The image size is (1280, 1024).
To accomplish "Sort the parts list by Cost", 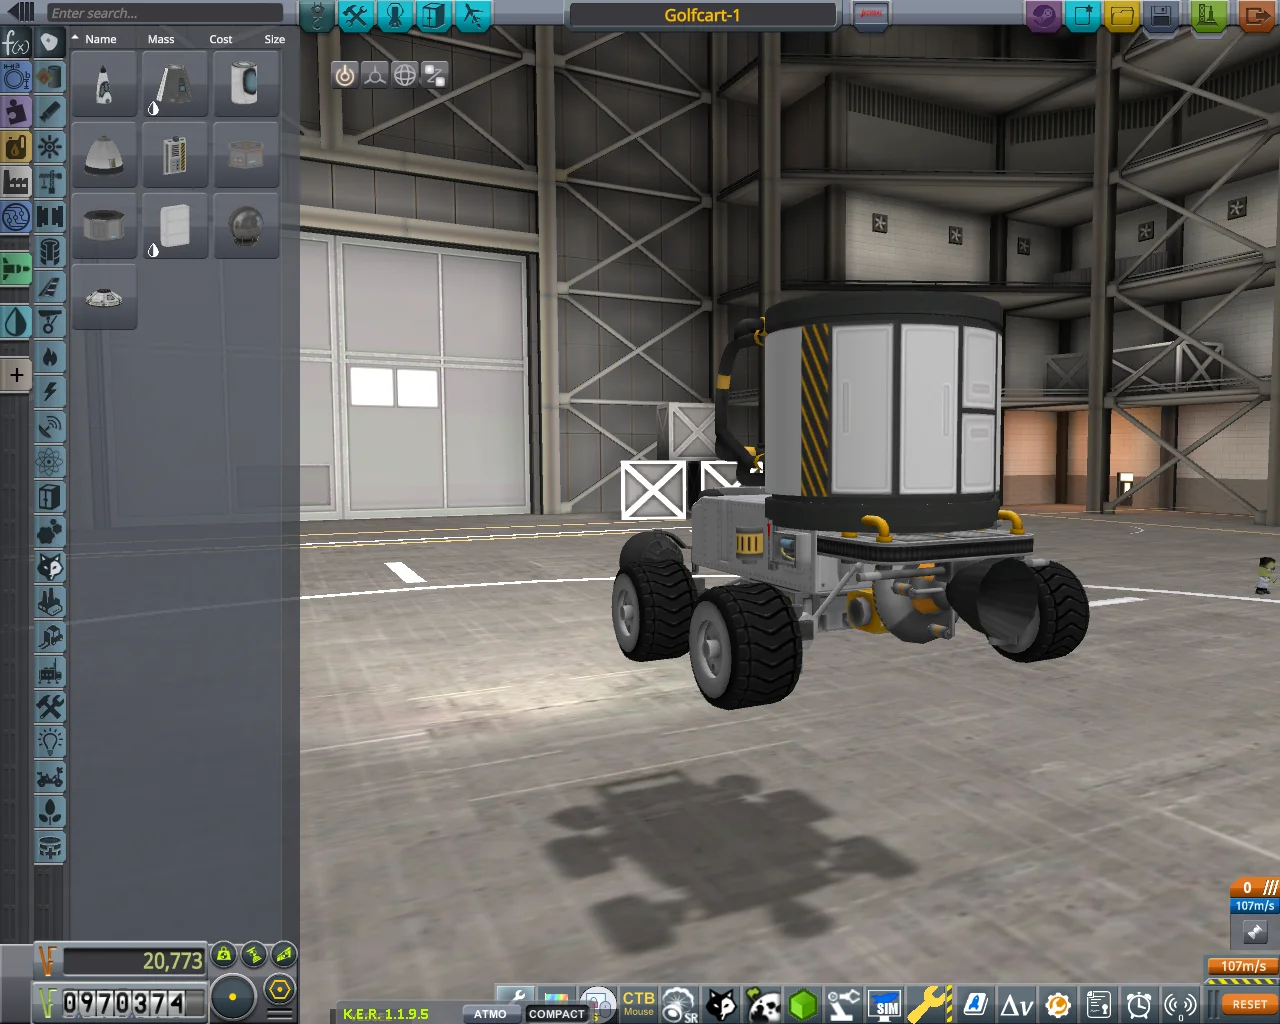I will 221,39.
